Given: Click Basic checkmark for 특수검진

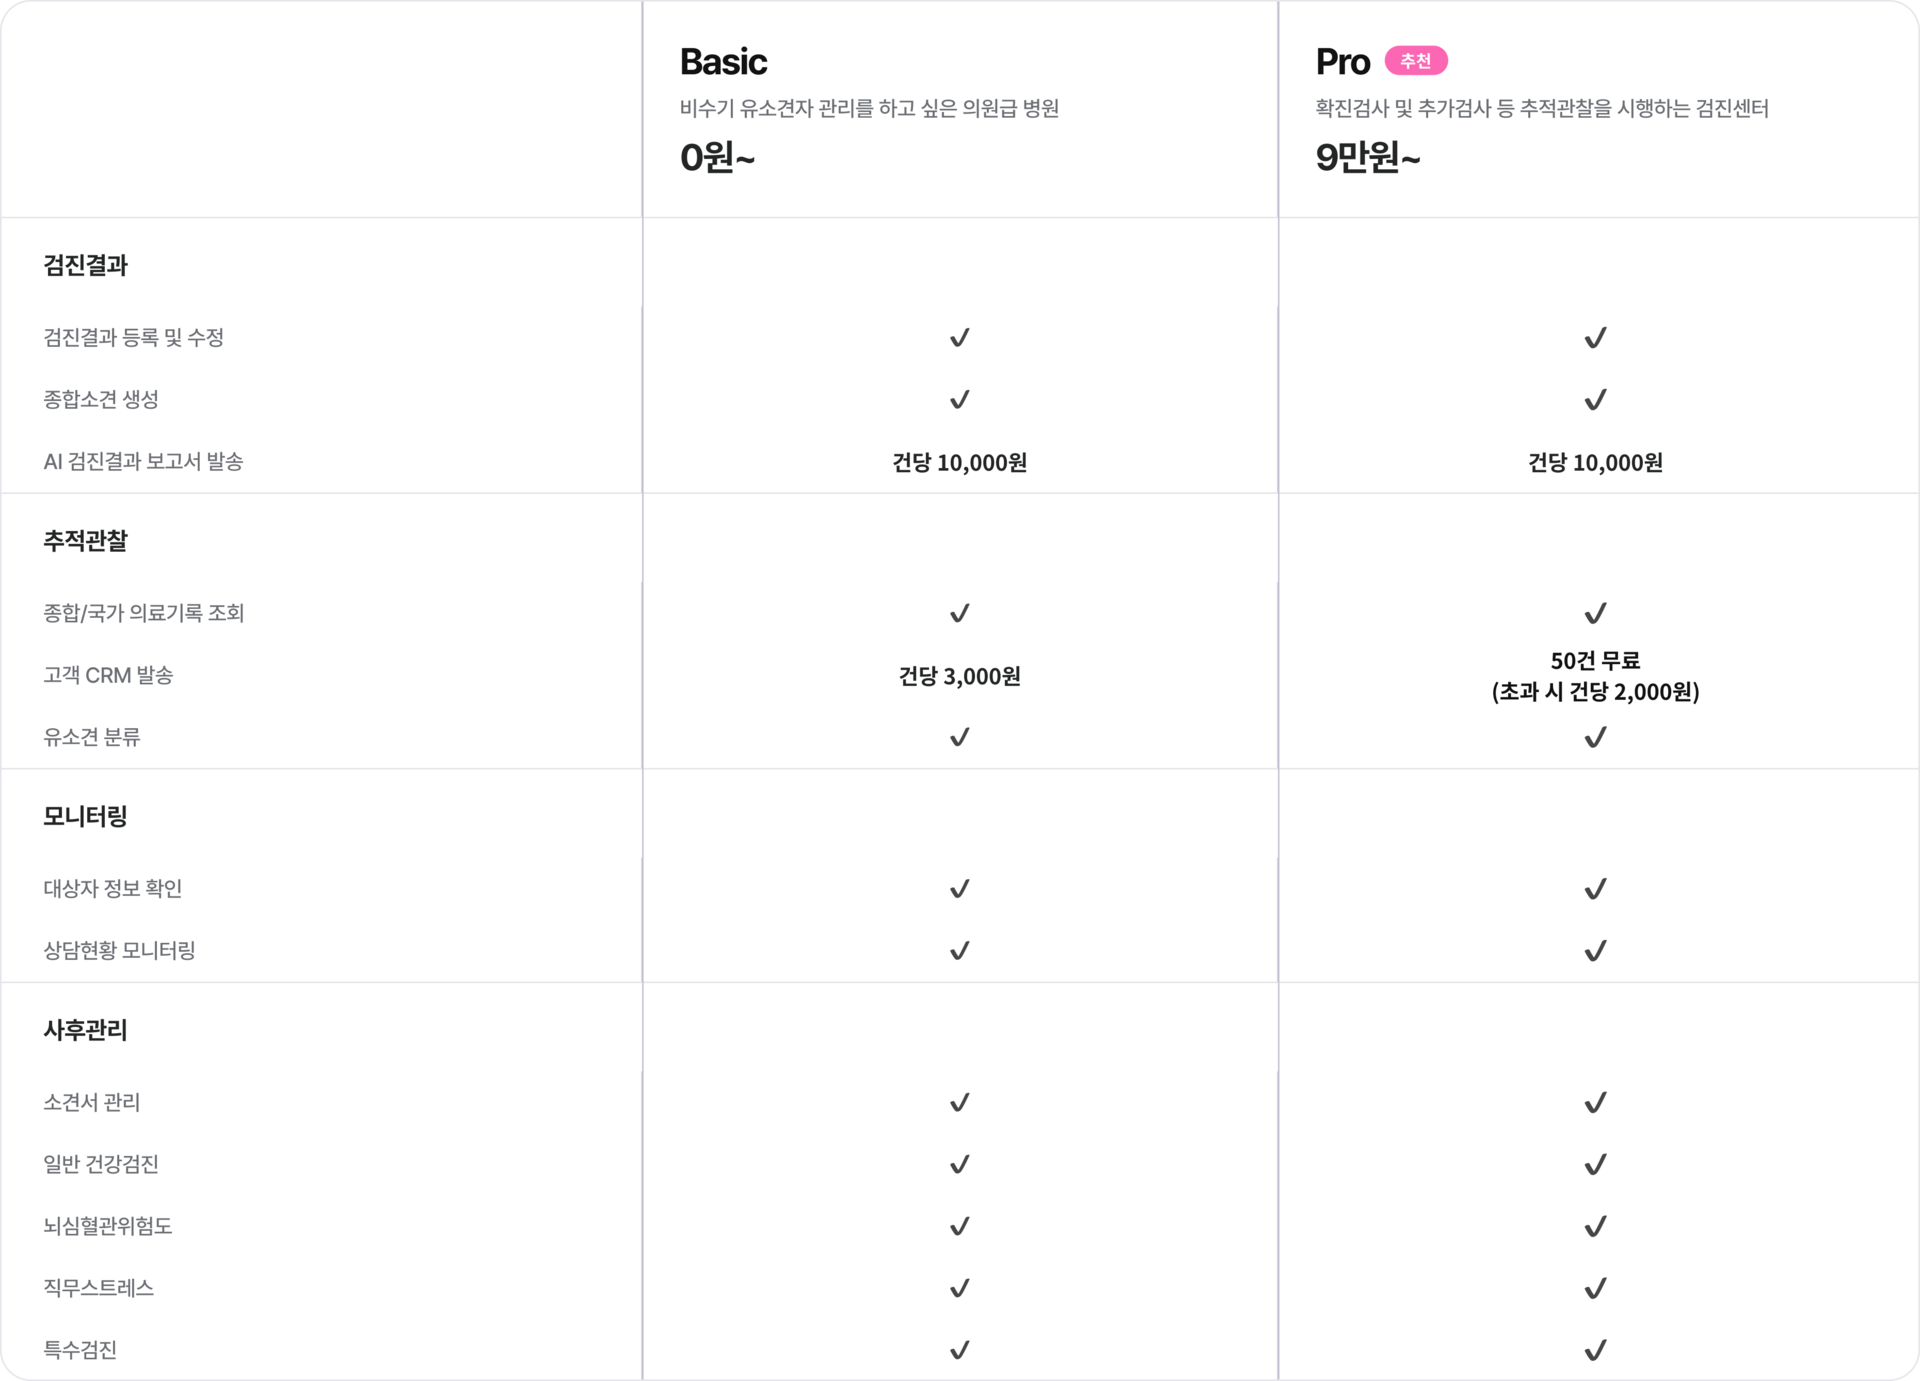Looking at the screenshot, I should 959,1350.
